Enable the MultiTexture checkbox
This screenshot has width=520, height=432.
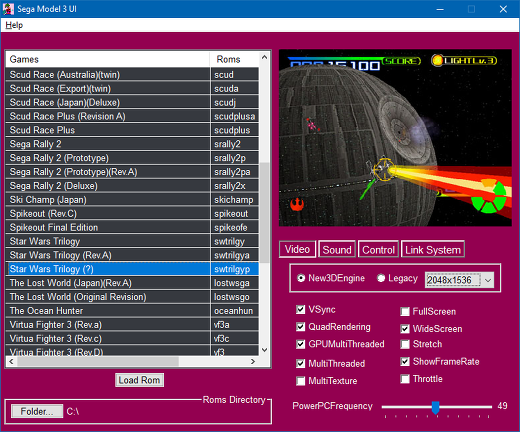(300, 381)
